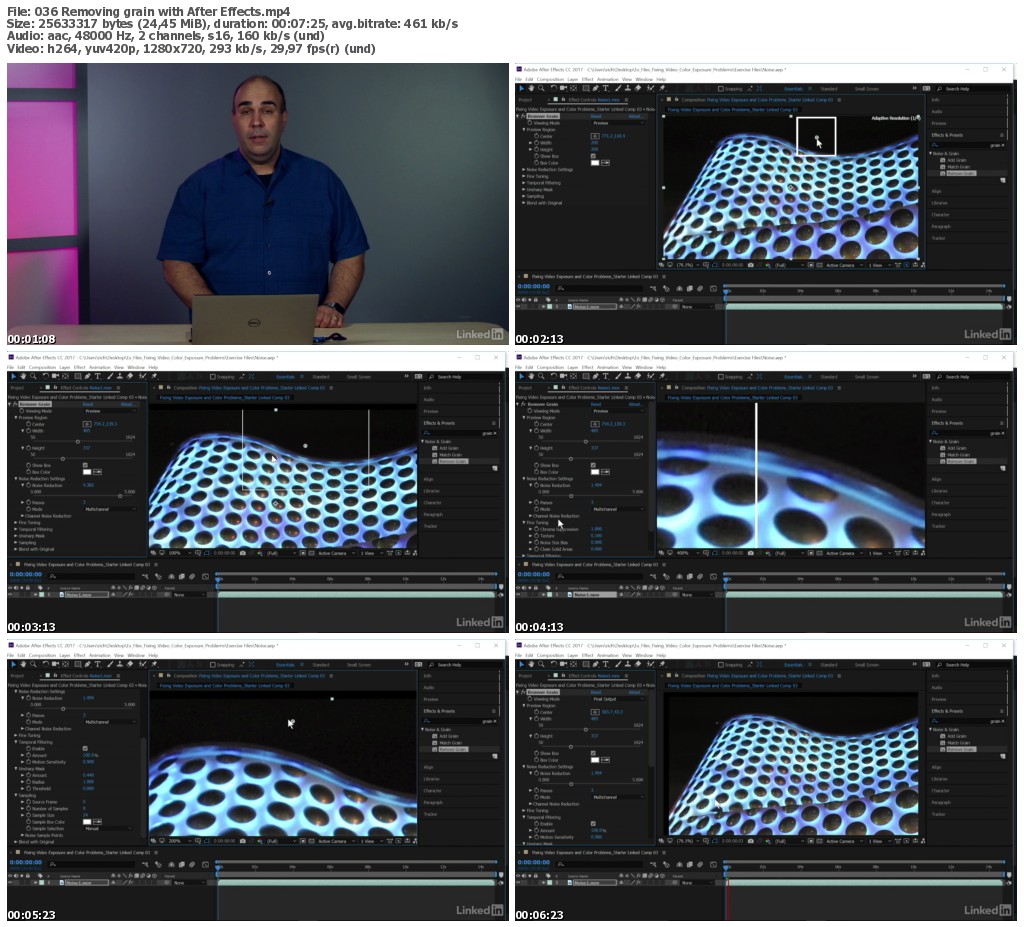Select the Selection arrow tool in the 00:04:13 frame
Screen dimensions: 1024x927
click(520, 376)
